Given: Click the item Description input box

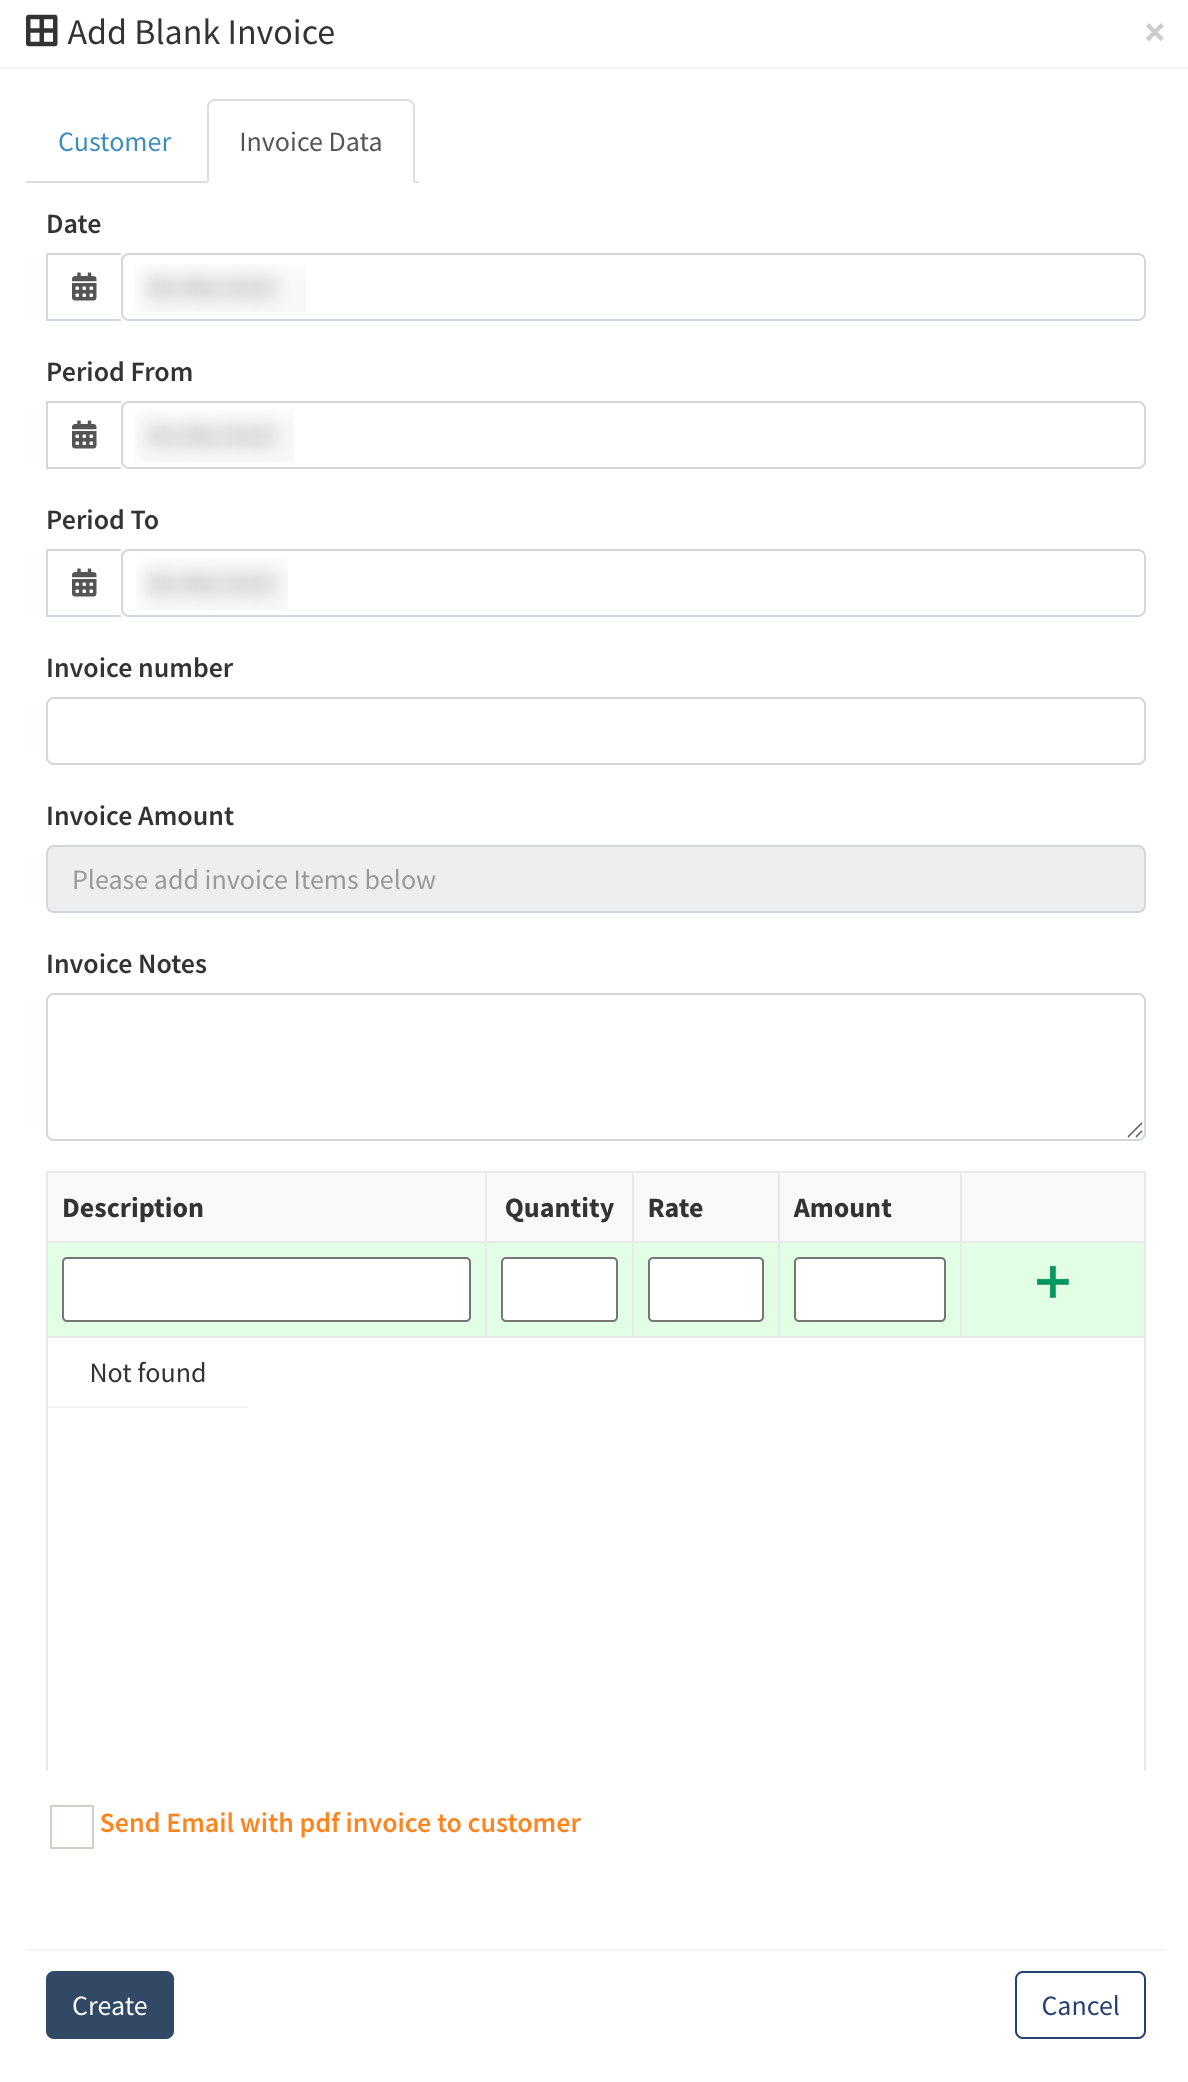Looking at the screenshot, I should 266,1290.
